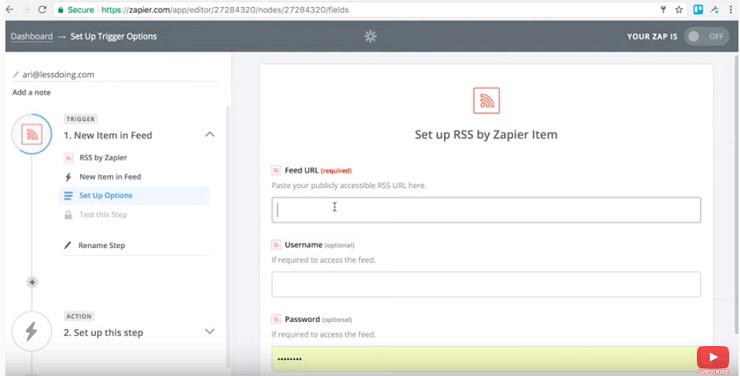This screenshot has width=740, height=376.
Task: Click the green Secure padlock icon
Action: 60,10
